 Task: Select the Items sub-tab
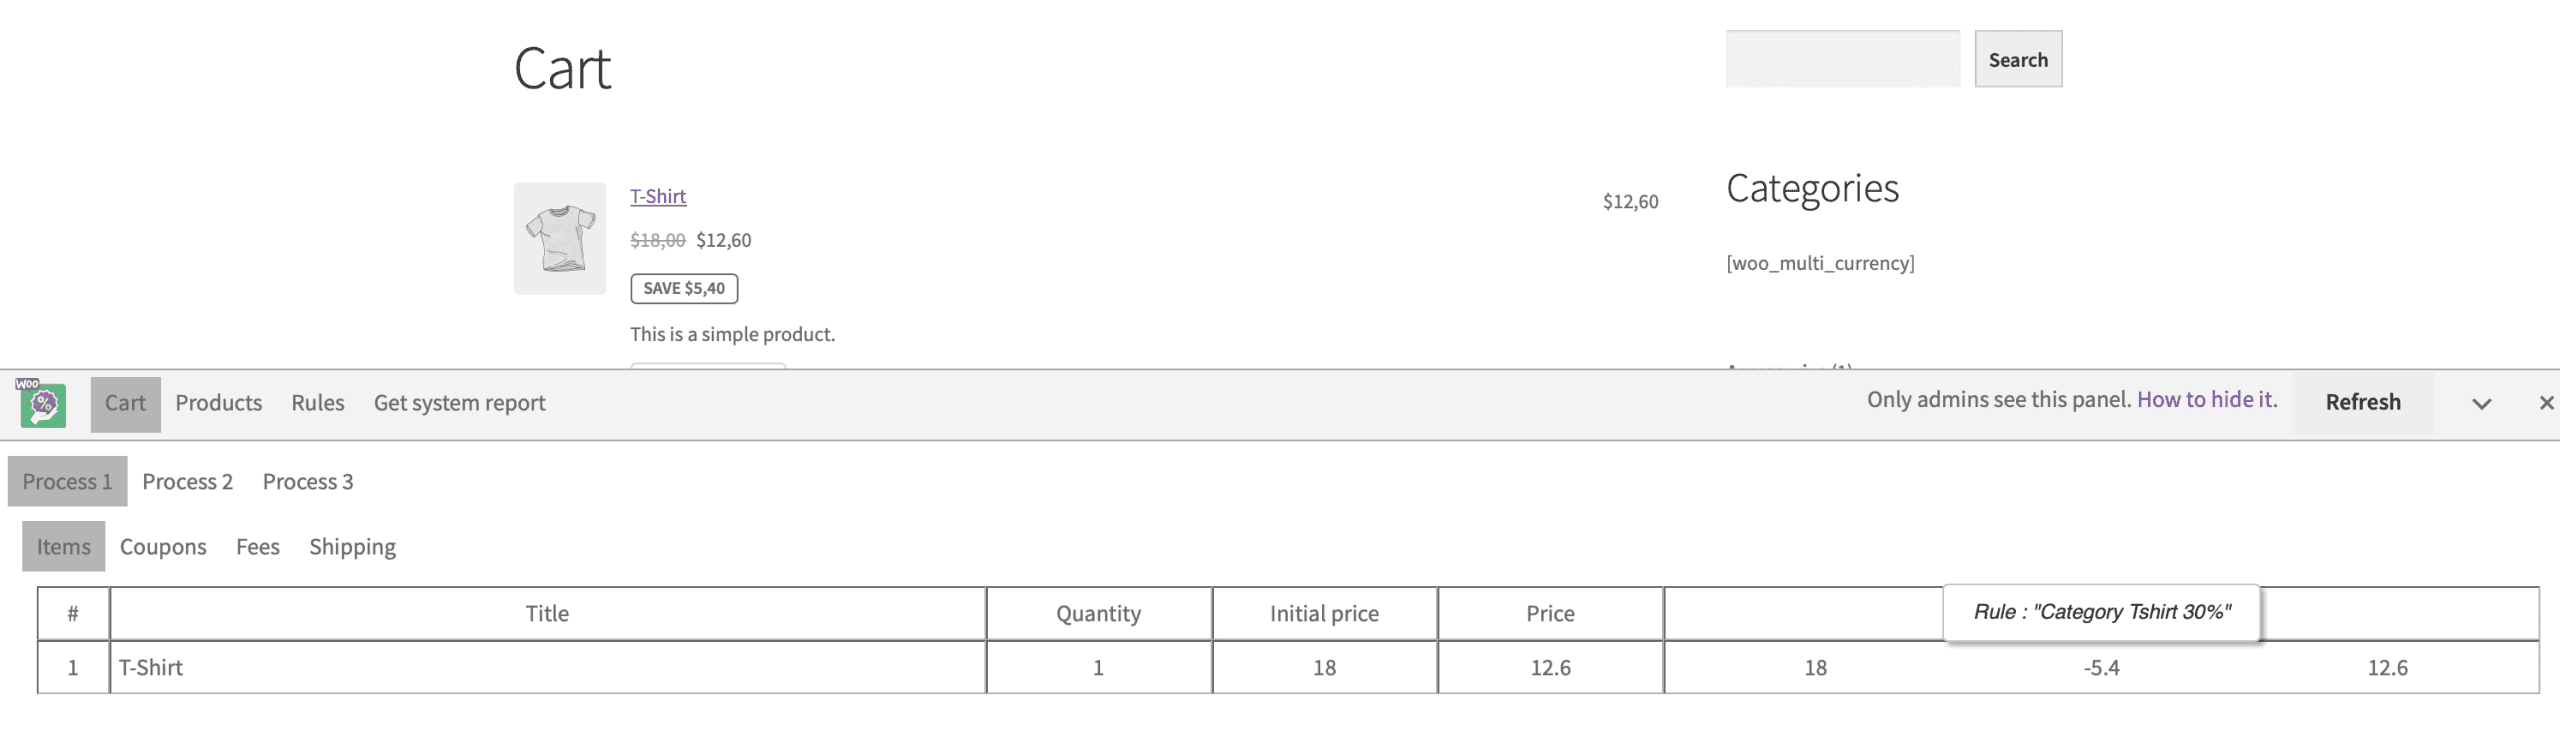[x=63, y=546]
